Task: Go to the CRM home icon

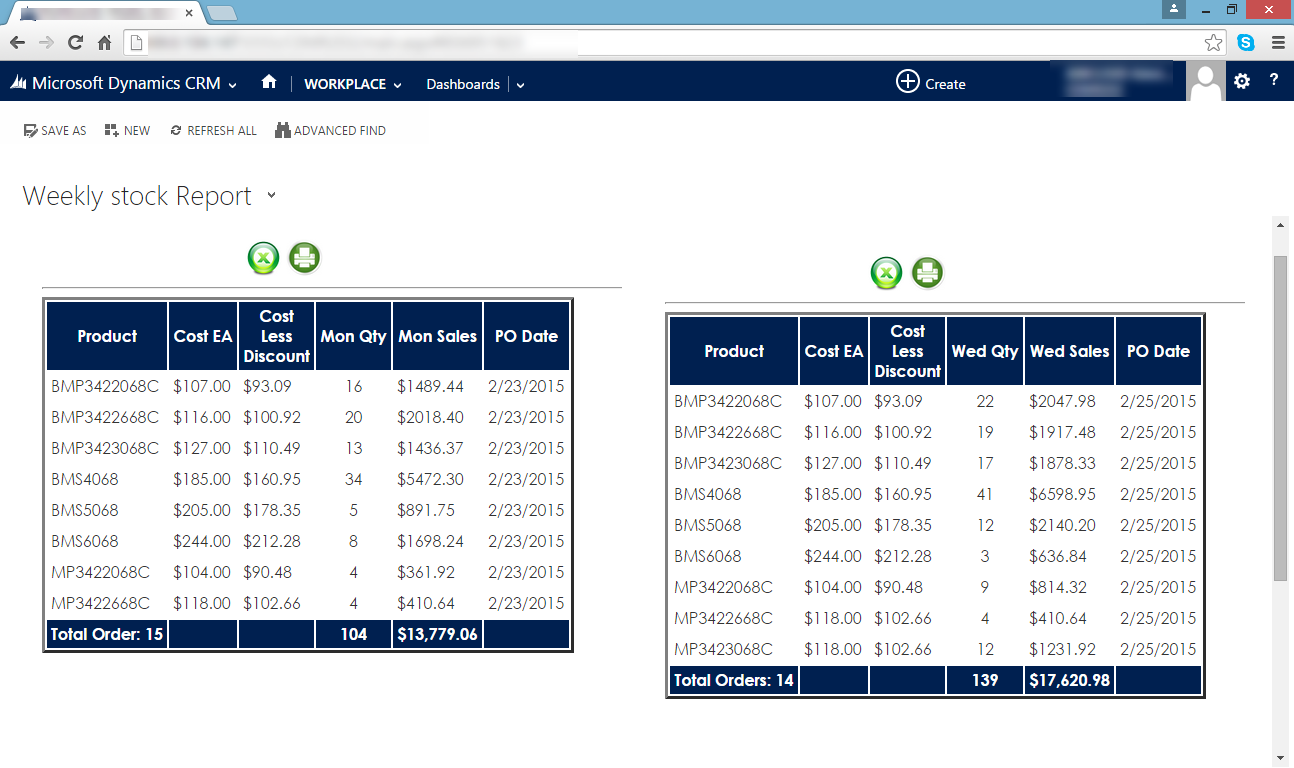Action: [x=269, y=83]
